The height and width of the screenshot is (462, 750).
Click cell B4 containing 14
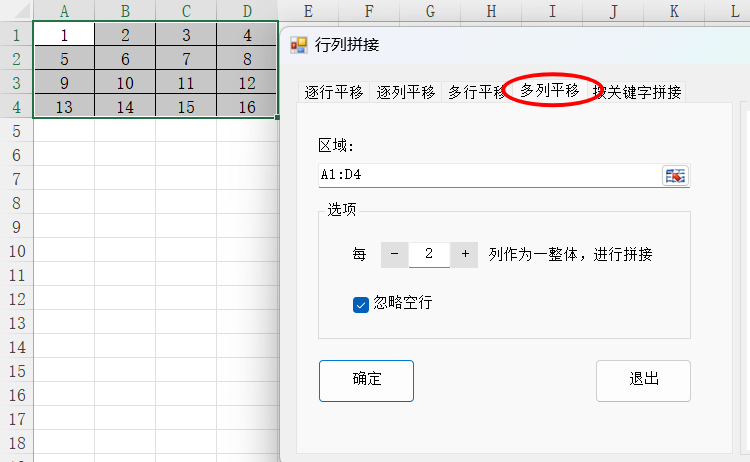coord(125,107)
